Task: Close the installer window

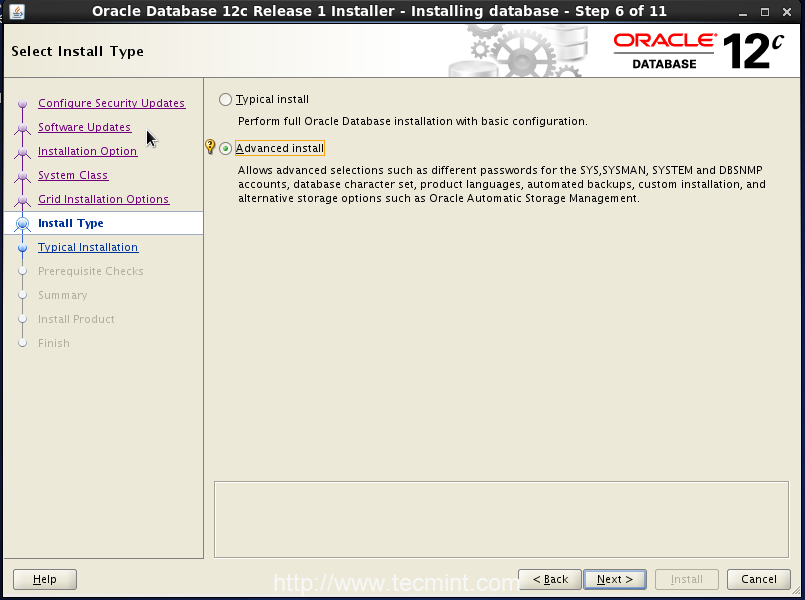Action: [x=787, y=12]
